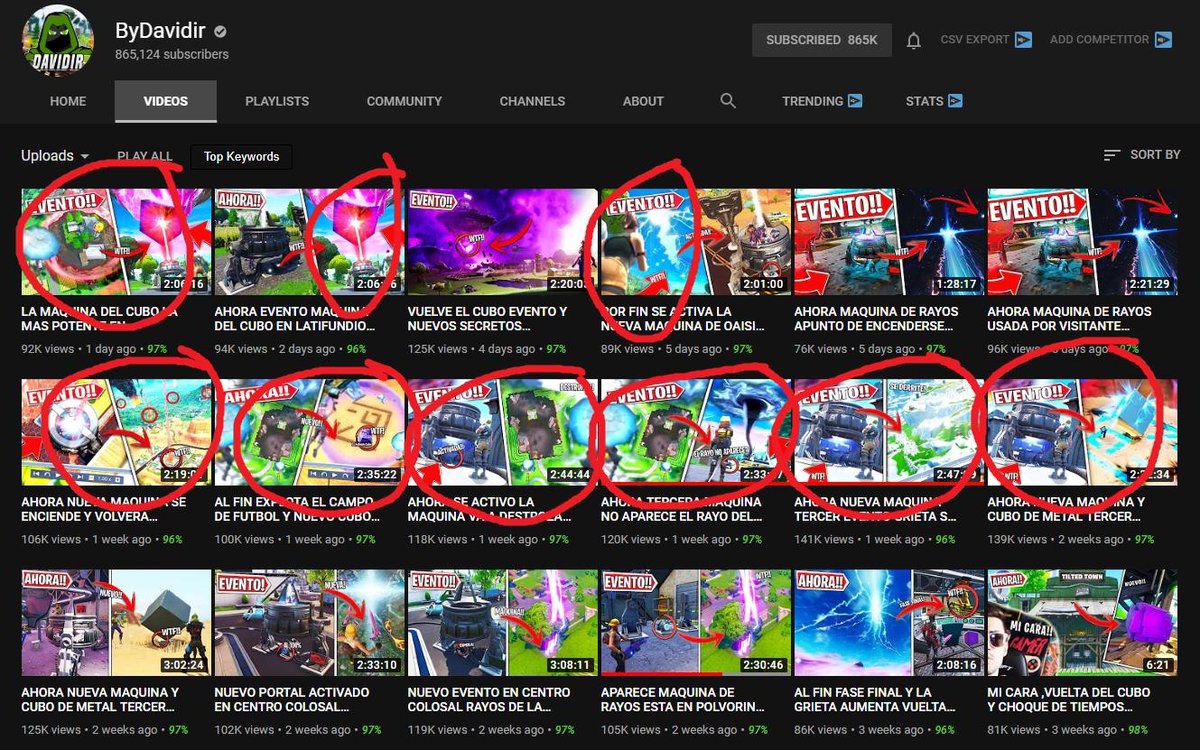Open title 'MI CARA, VUELTA DEL CUBO Y CHOQUE'
This screenshot has height=750, width=1200.
[x=1069, y=699]
